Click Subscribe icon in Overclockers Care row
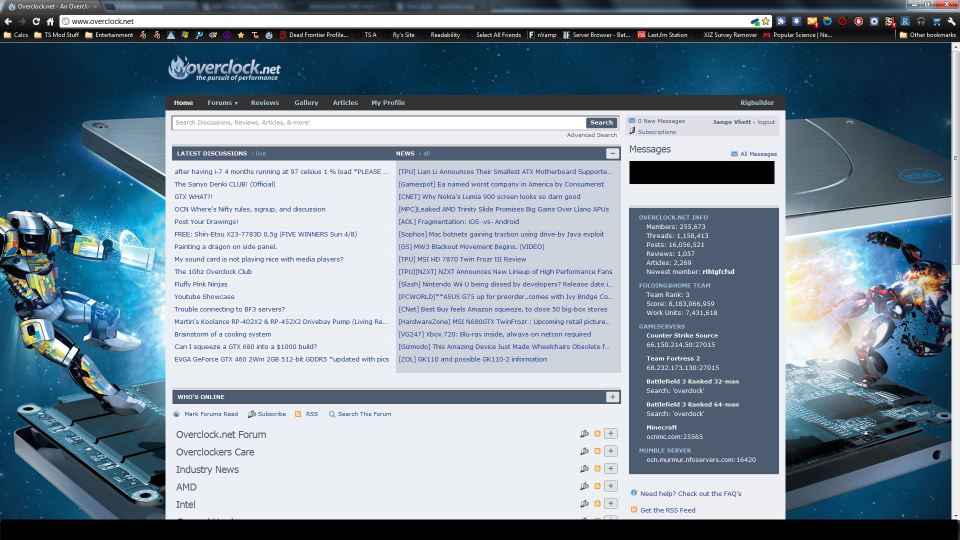 click(584, 451)
